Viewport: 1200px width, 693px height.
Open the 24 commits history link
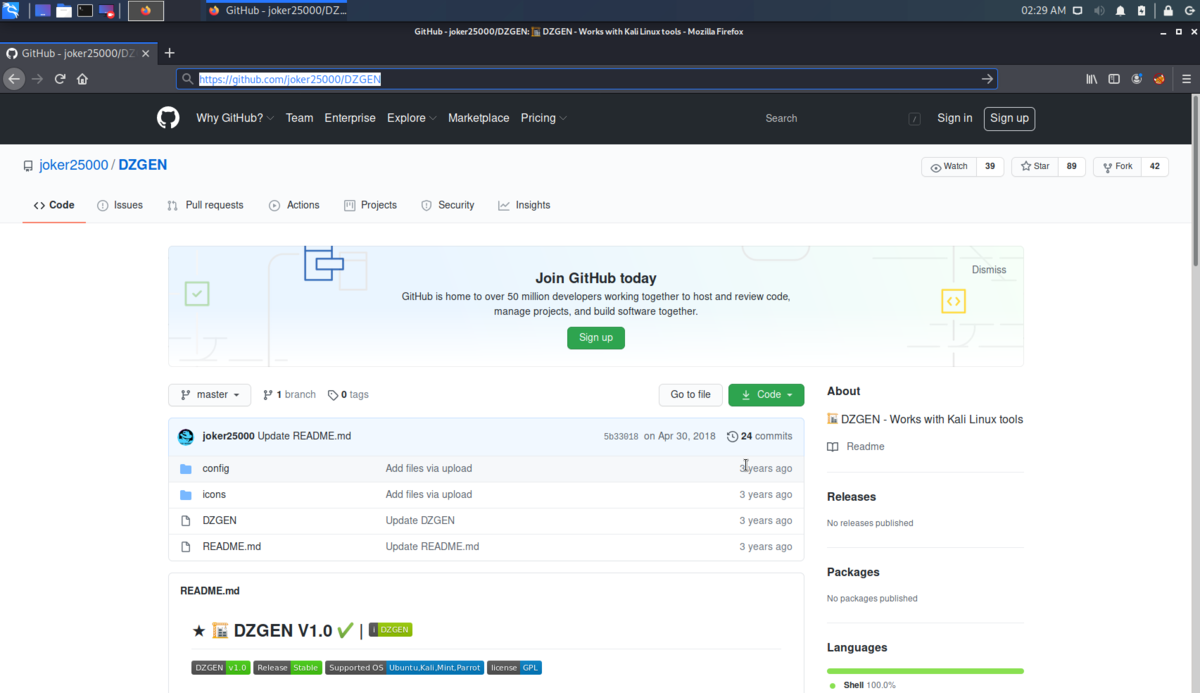pos(759,436)
